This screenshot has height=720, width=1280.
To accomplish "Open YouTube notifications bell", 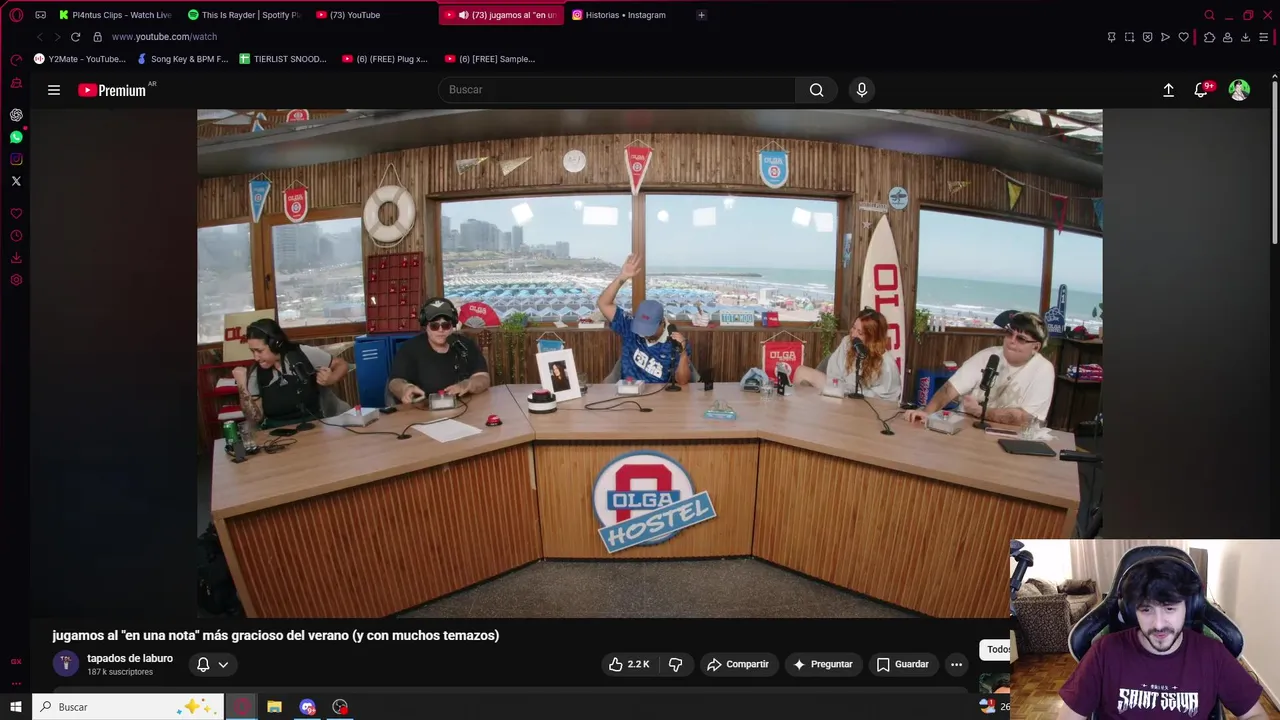I will (1202, 90).
